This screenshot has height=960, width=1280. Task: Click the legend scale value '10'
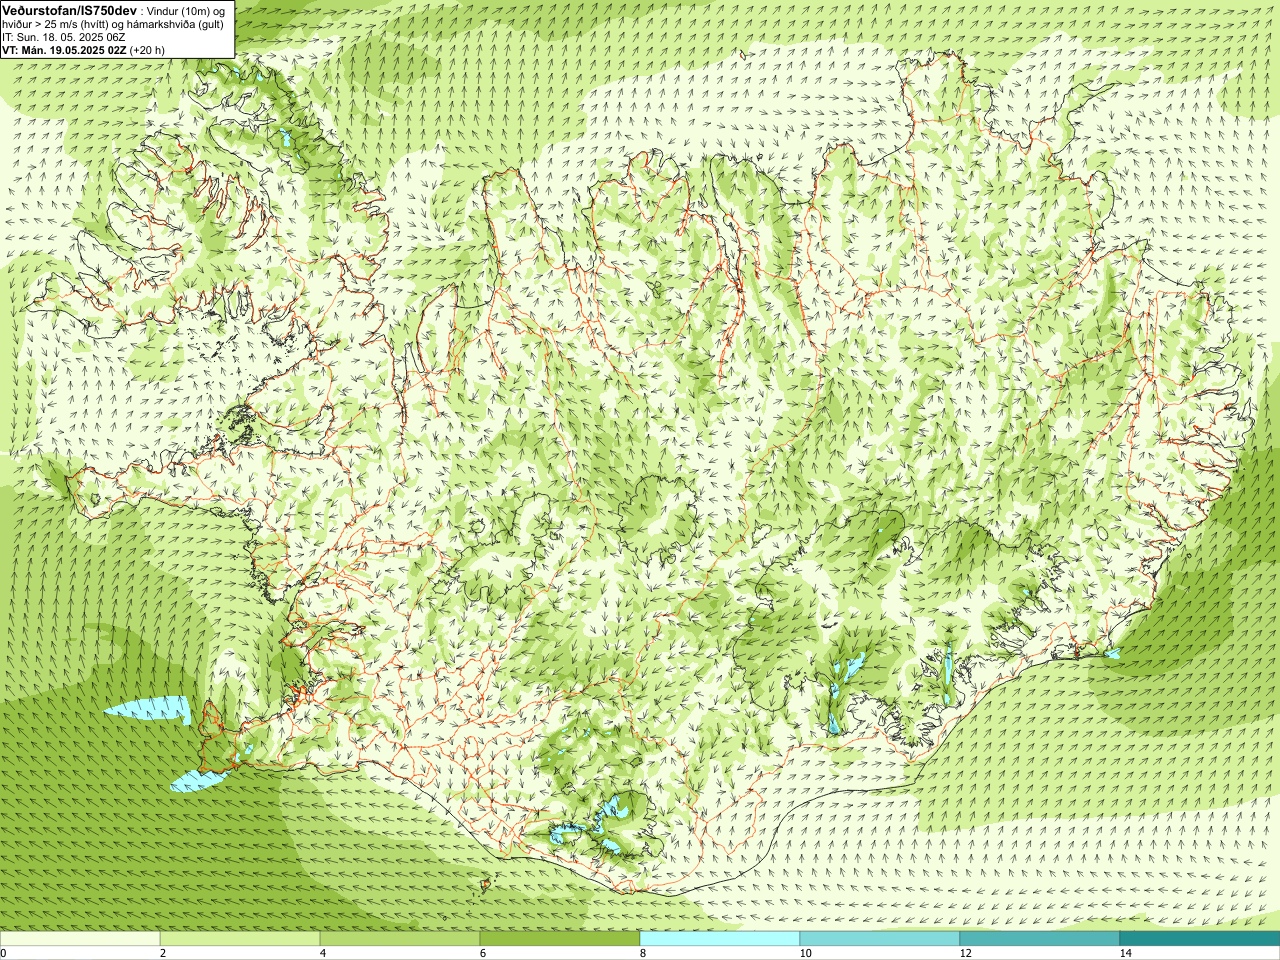pyautogui.click(x=805, y=953)
